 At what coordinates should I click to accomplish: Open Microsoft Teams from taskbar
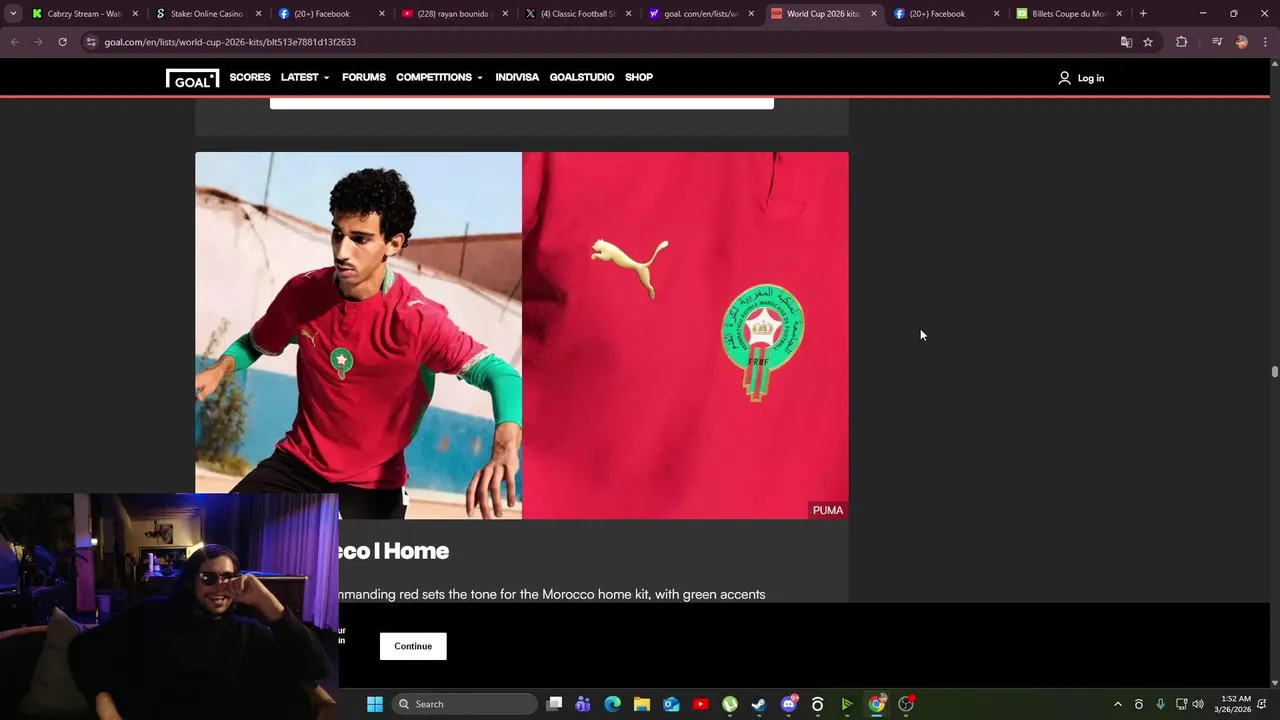[x=584, y=704]
